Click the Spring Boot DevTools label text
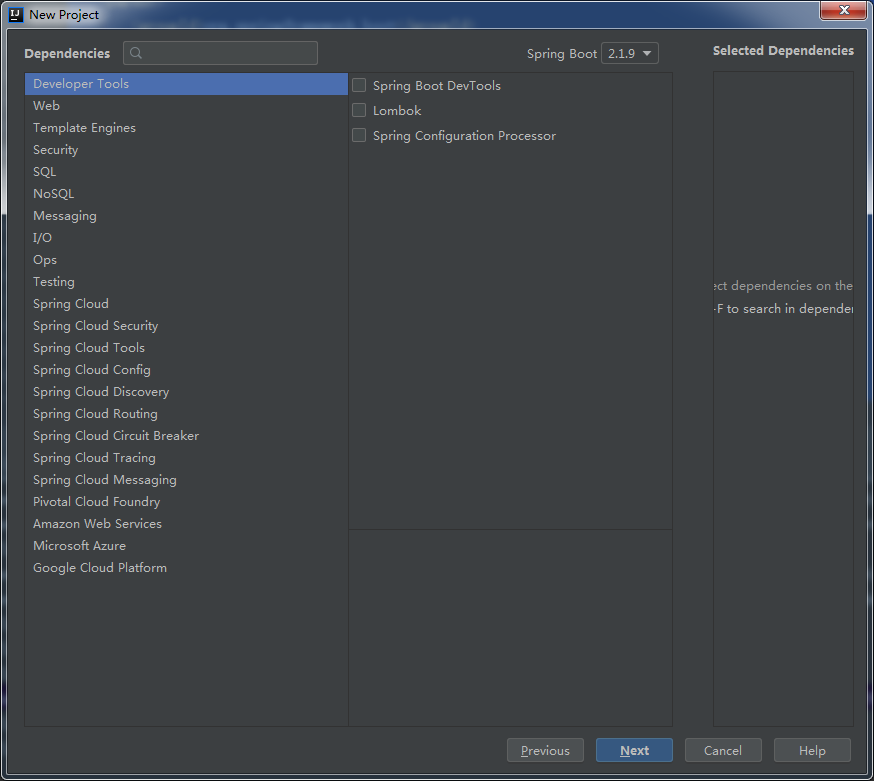 437,86
